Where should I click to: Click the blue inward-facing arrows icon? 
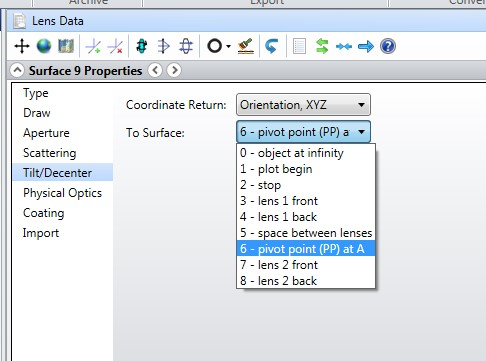pyautogui.click(x=344, y=46)
